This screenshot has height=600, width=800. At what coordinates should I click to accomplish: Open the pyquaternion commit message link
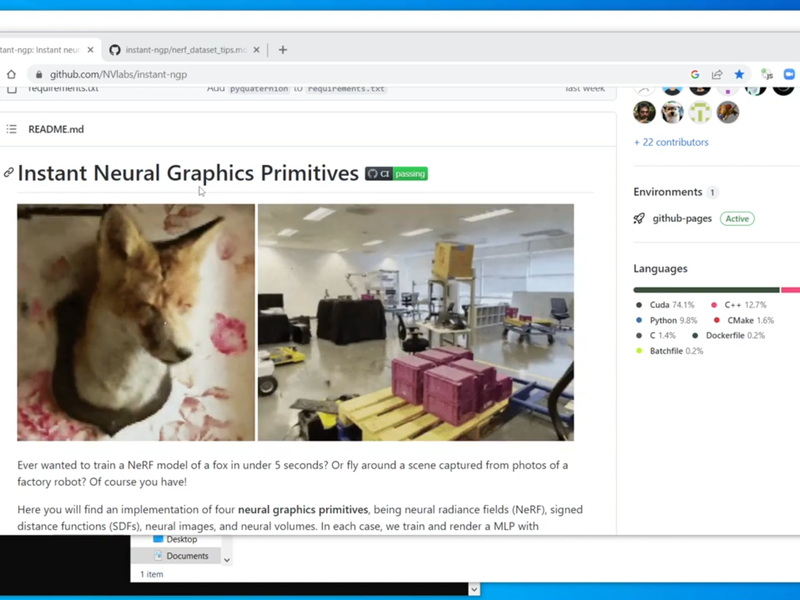tap(296, 89)
